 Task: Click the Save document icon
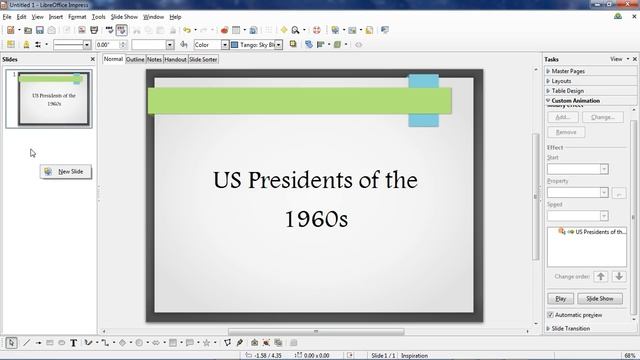coord(40,30)
